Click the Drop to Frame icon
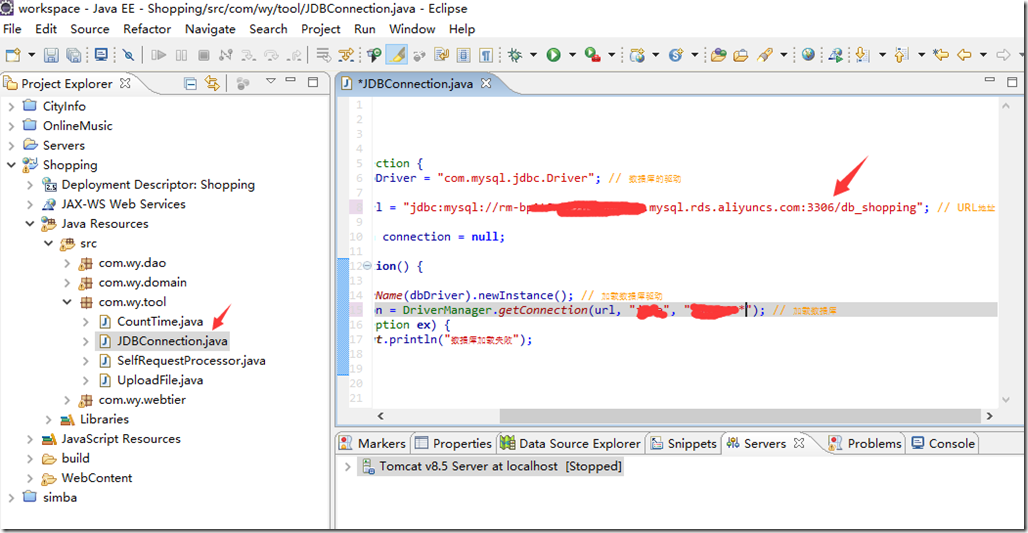This screenshot has width=1028, height=533. click(323, 55)
